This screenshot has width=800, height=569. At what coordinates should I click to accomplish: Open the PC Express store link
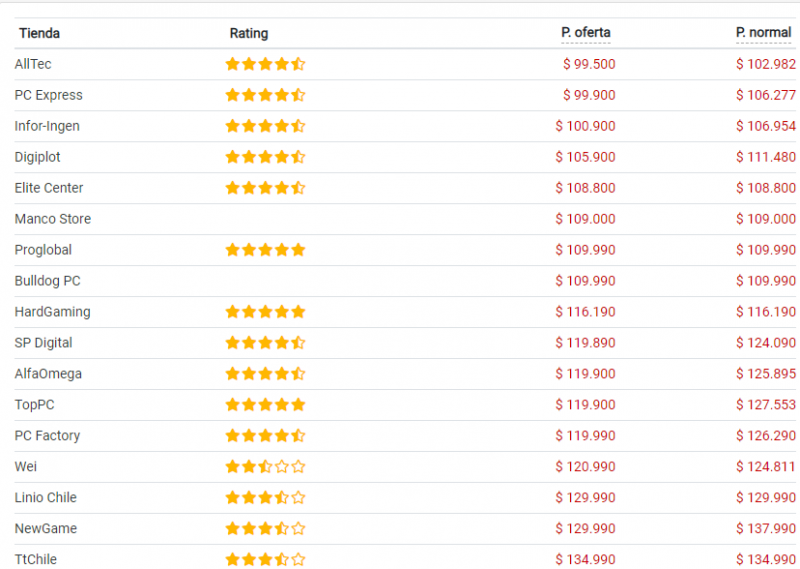click(x=49, y=95)
